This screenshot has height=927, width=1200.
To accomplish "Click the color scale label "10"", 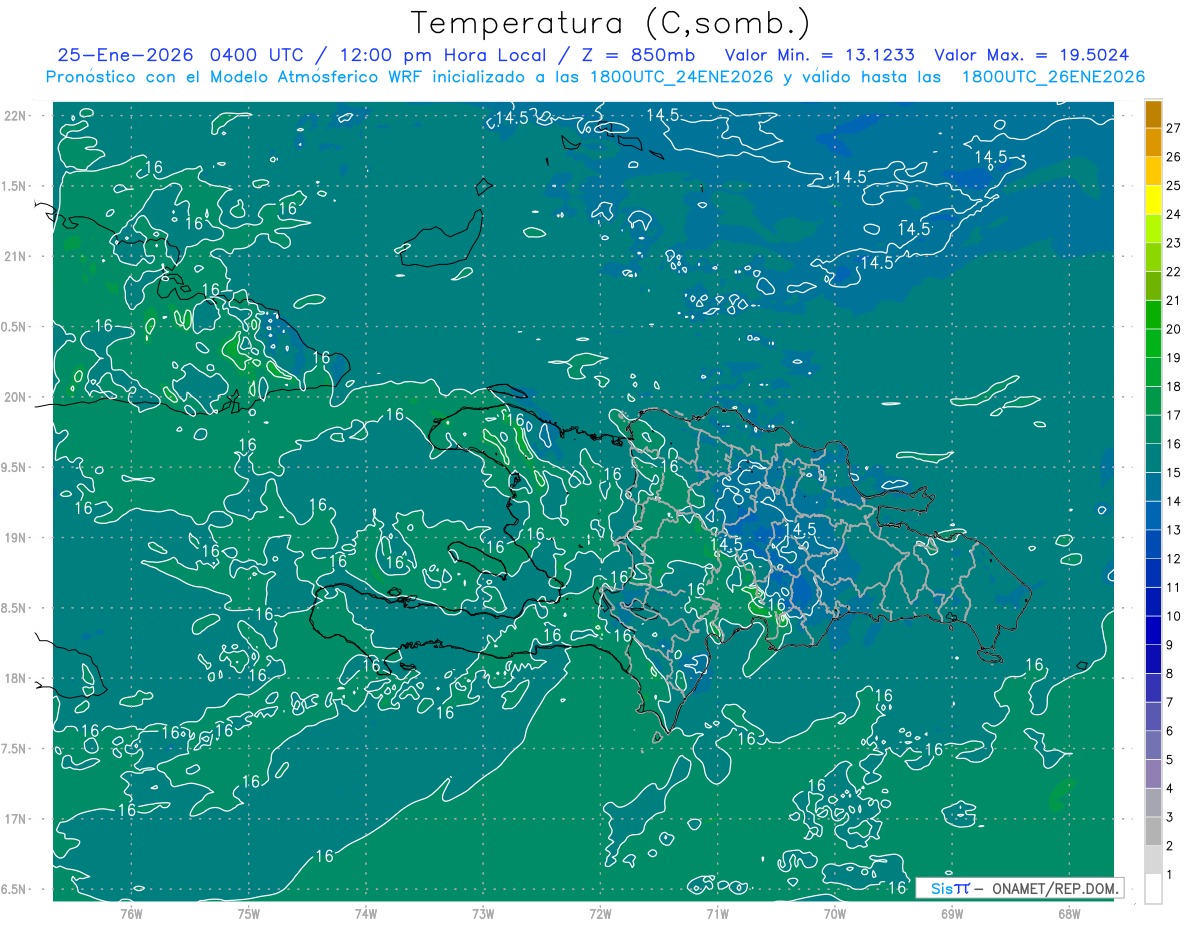I will (x=1173, y=616).
